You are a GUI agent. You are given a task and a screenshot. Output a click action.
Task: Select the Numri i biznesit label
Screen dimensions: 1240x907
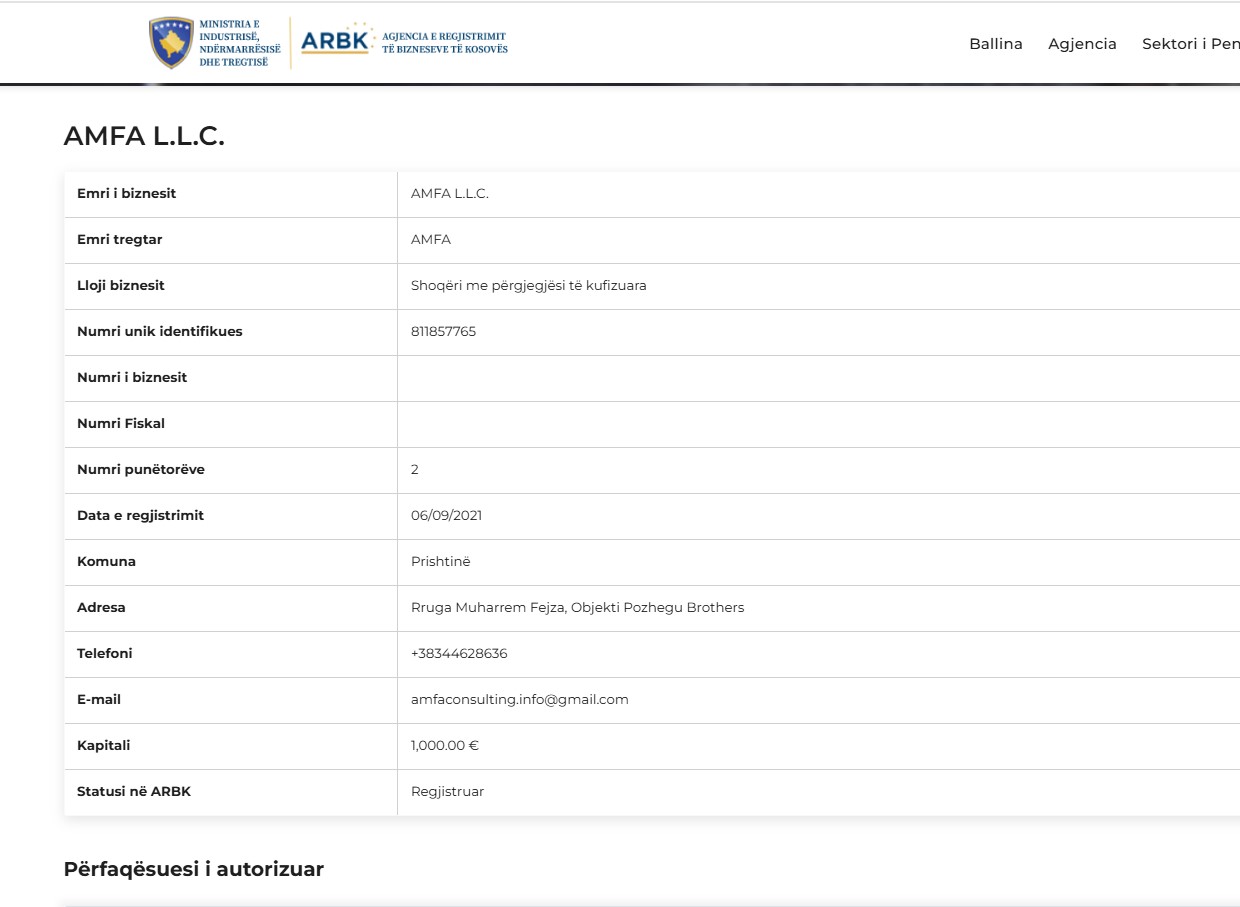[132, 377]
